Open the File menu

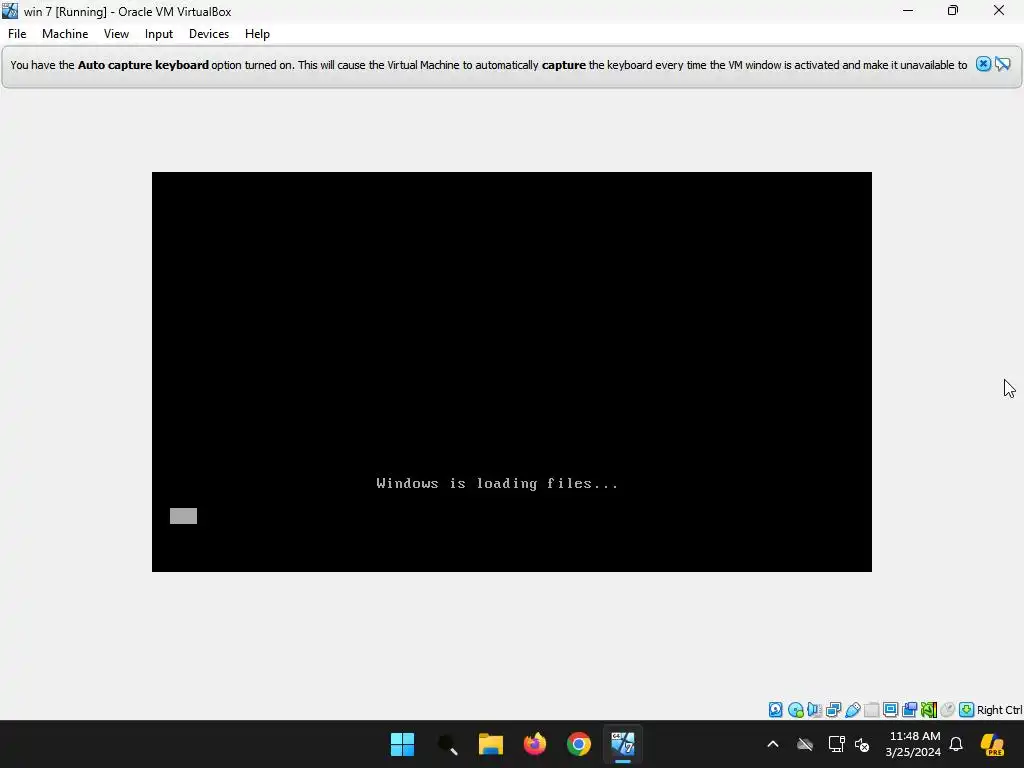point(17,34)
